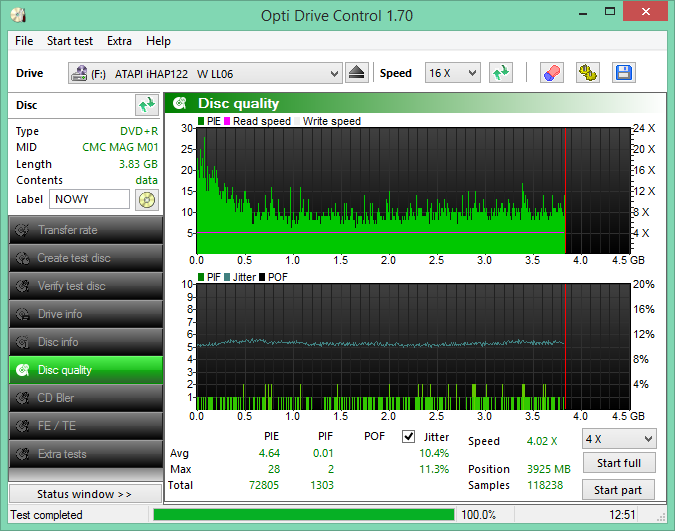Viewport: 675px width, 531px height.
Task: Click the FE / TE sidebar icon
Action: 22,426
